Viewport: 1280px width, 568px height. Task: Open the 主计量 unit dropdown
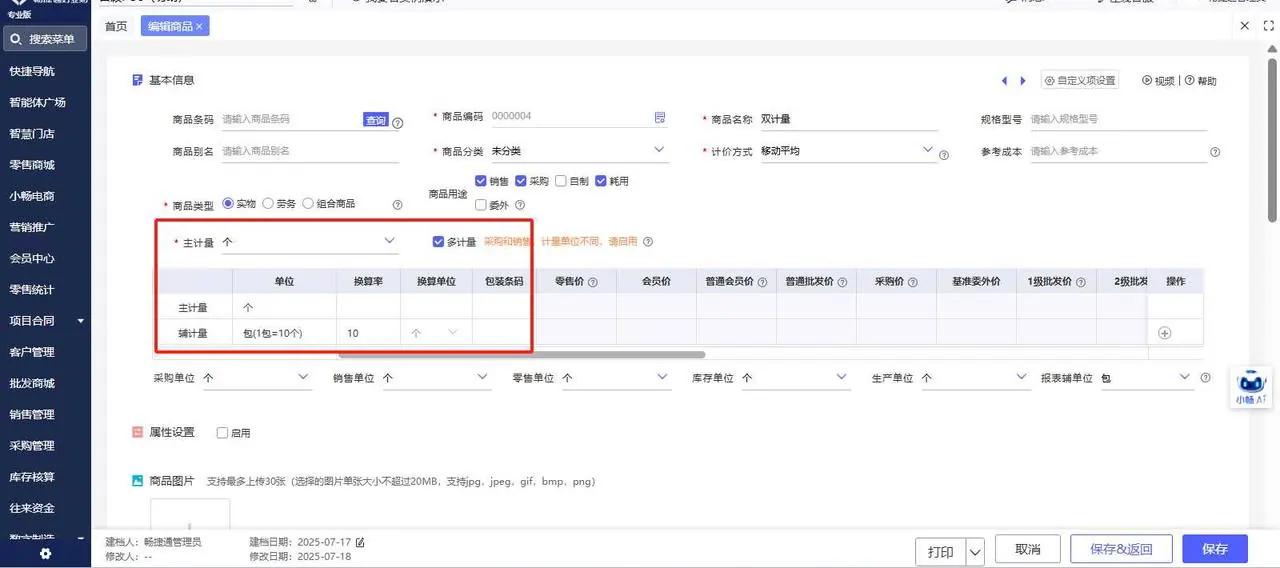pos(310,242)
